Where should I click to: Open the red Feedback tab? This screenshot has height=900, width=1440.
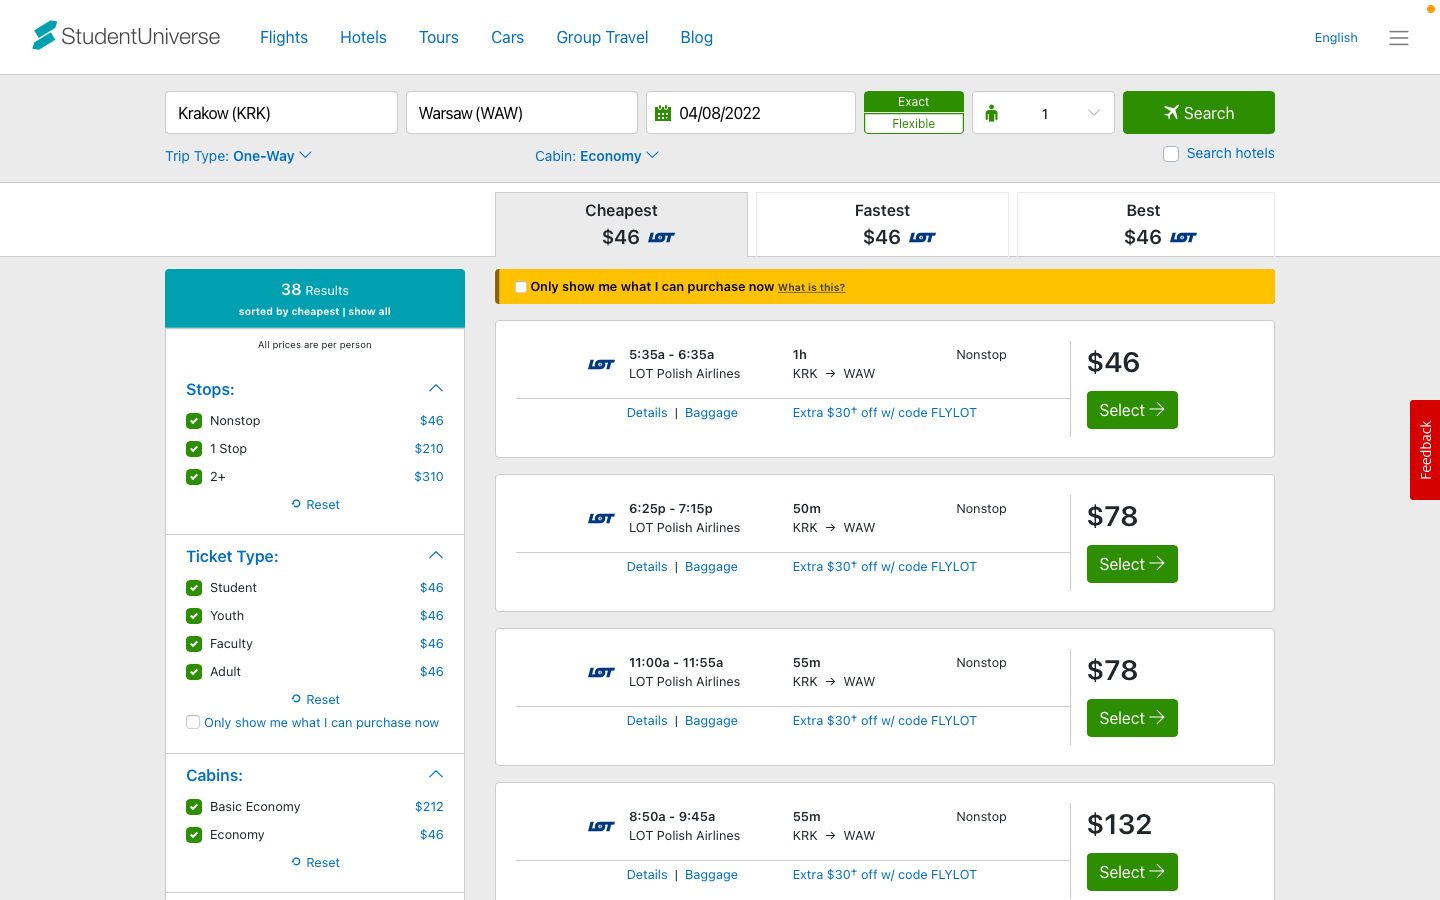click(1425, 450)
